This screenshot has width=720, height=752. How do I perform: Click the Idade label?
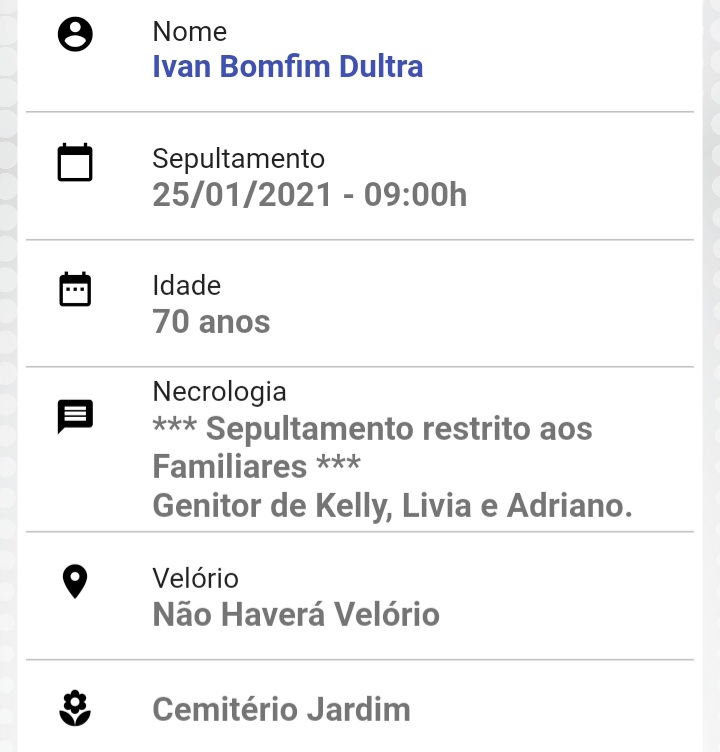tap(187, 285)
